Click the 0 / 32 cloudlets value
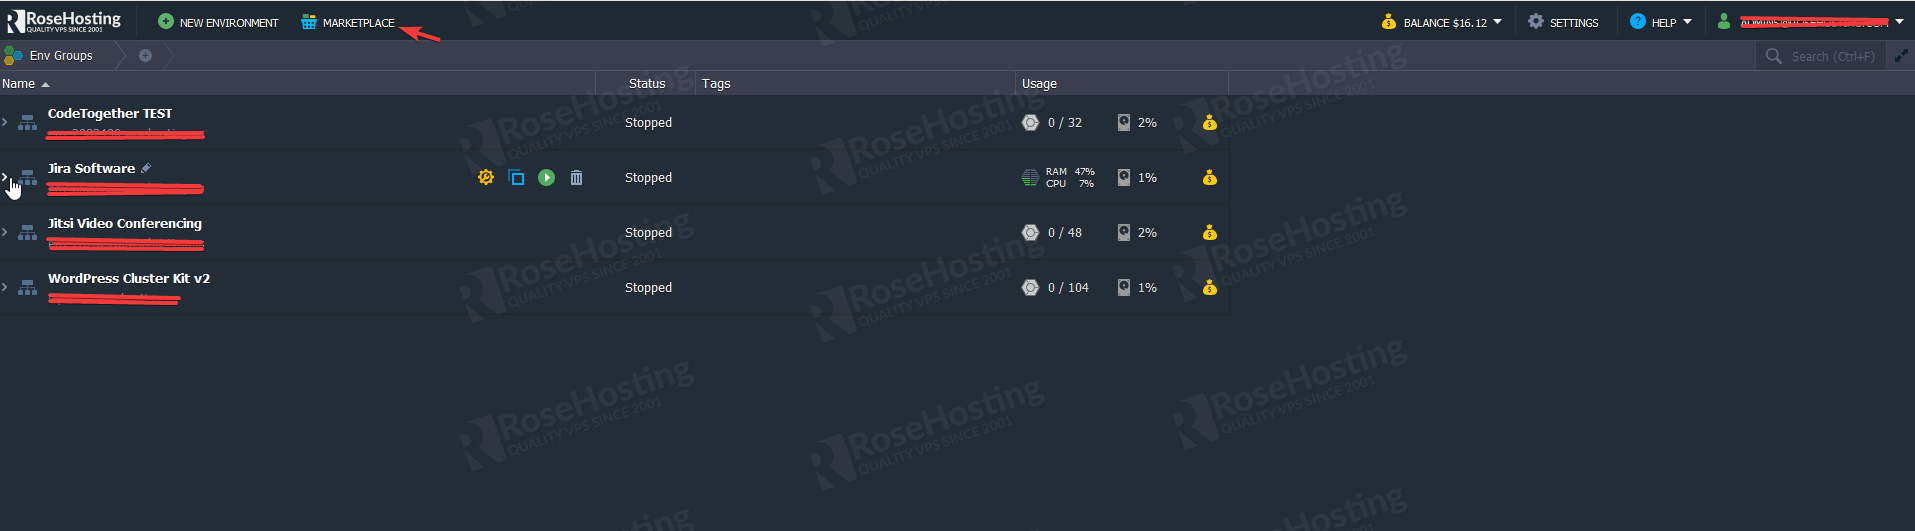The image size is (1915, 531). pos(1065,123)
